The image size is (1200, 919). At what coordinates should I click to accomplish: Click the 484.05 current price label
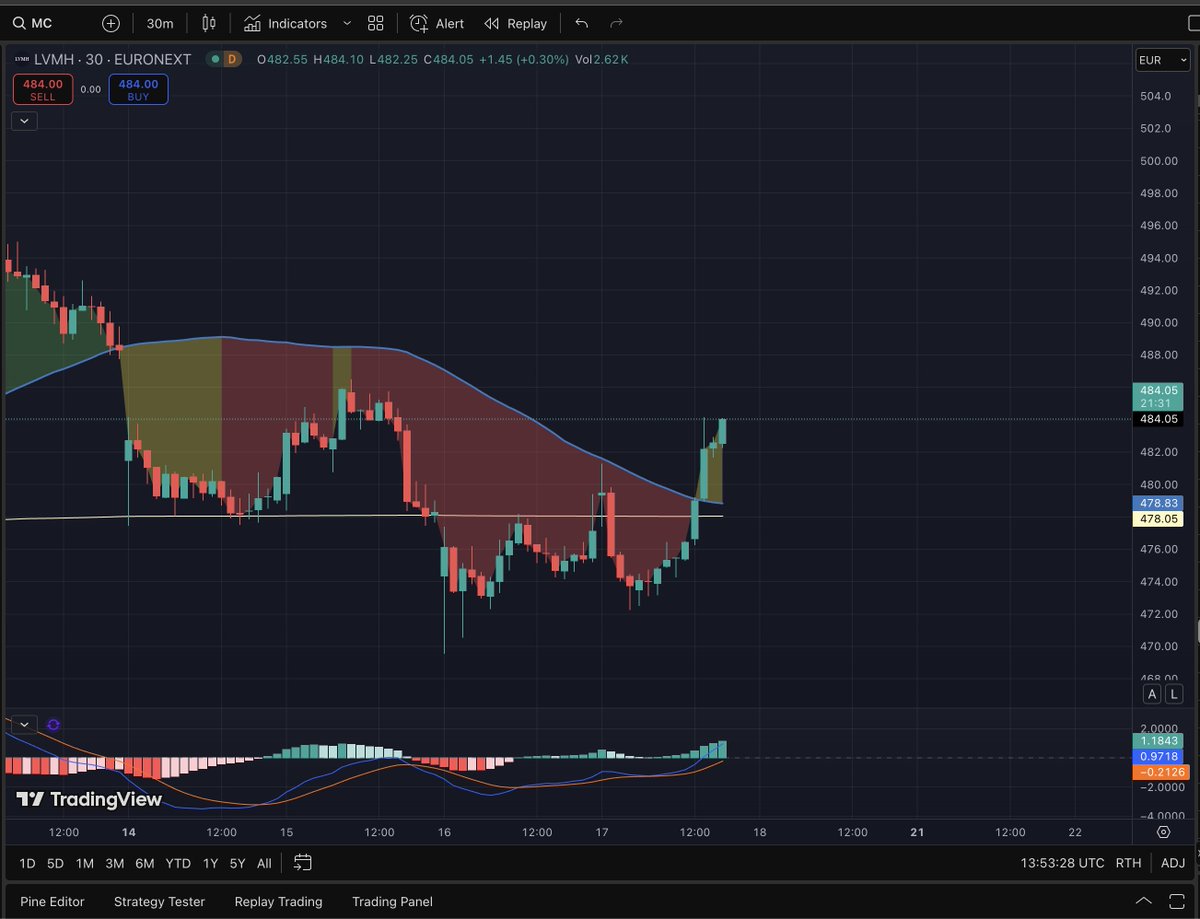click(1157, 419)
